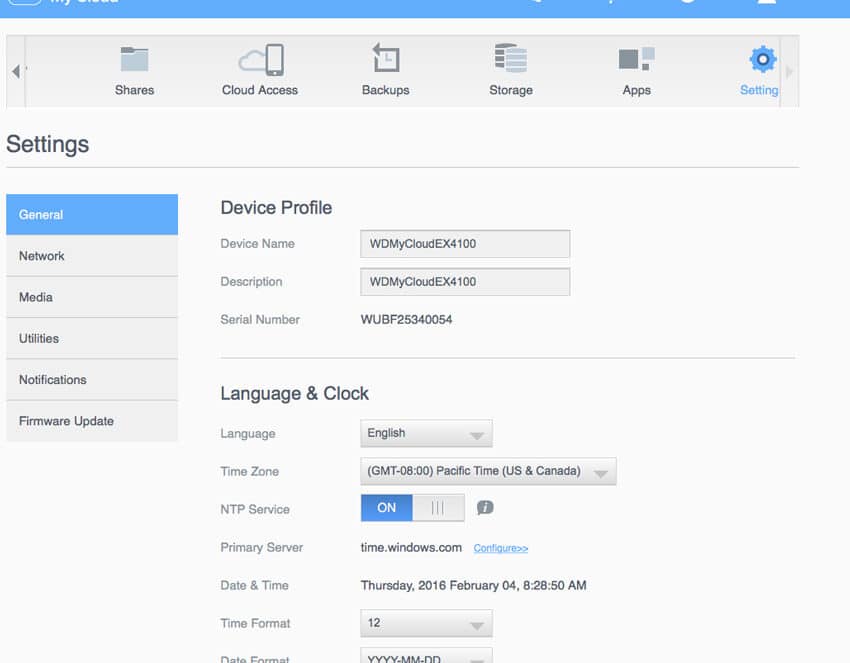This screenshot has height=663, width=850.
Task: Switch to the Media settings tab
Action: point(92,297)
